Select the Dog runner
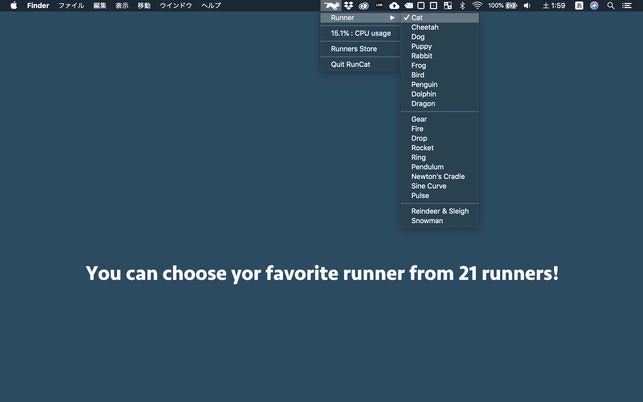 (440, 37)
